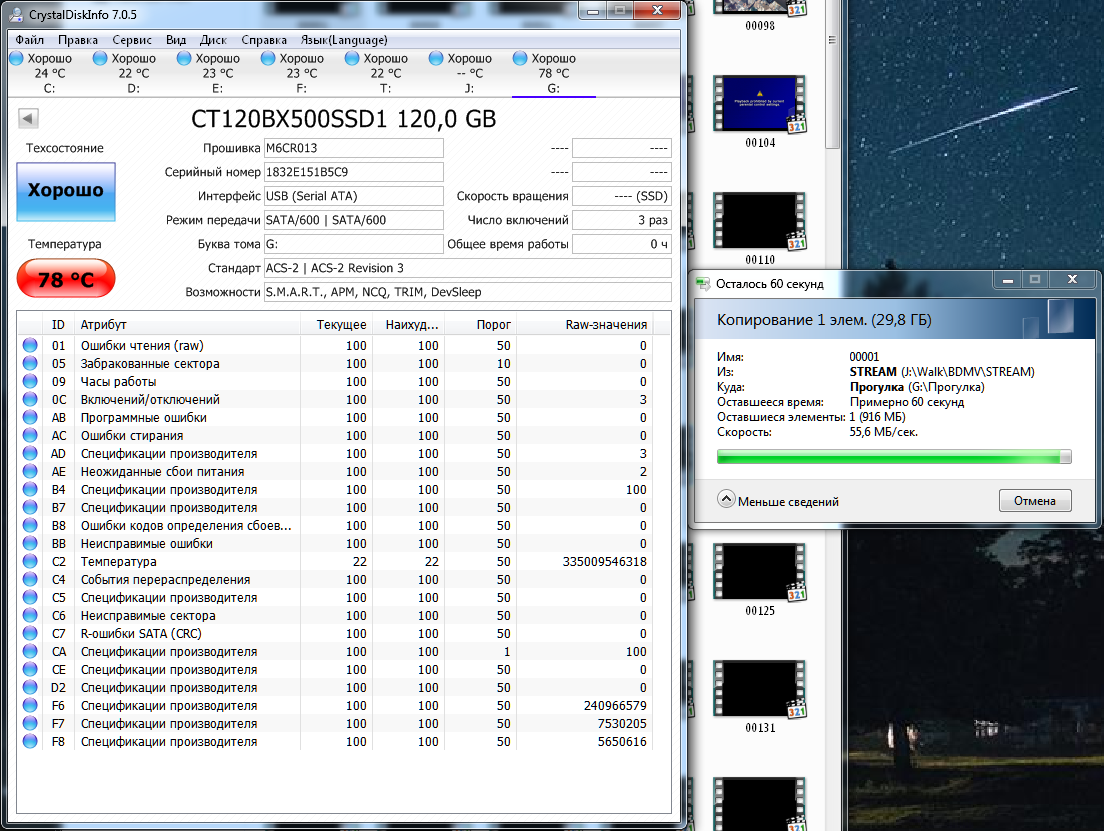Screen dimensions: 1104x831
Task: Select the Забракованные сектора attribute
Action: pyautogui.click(x=150, y=363)
